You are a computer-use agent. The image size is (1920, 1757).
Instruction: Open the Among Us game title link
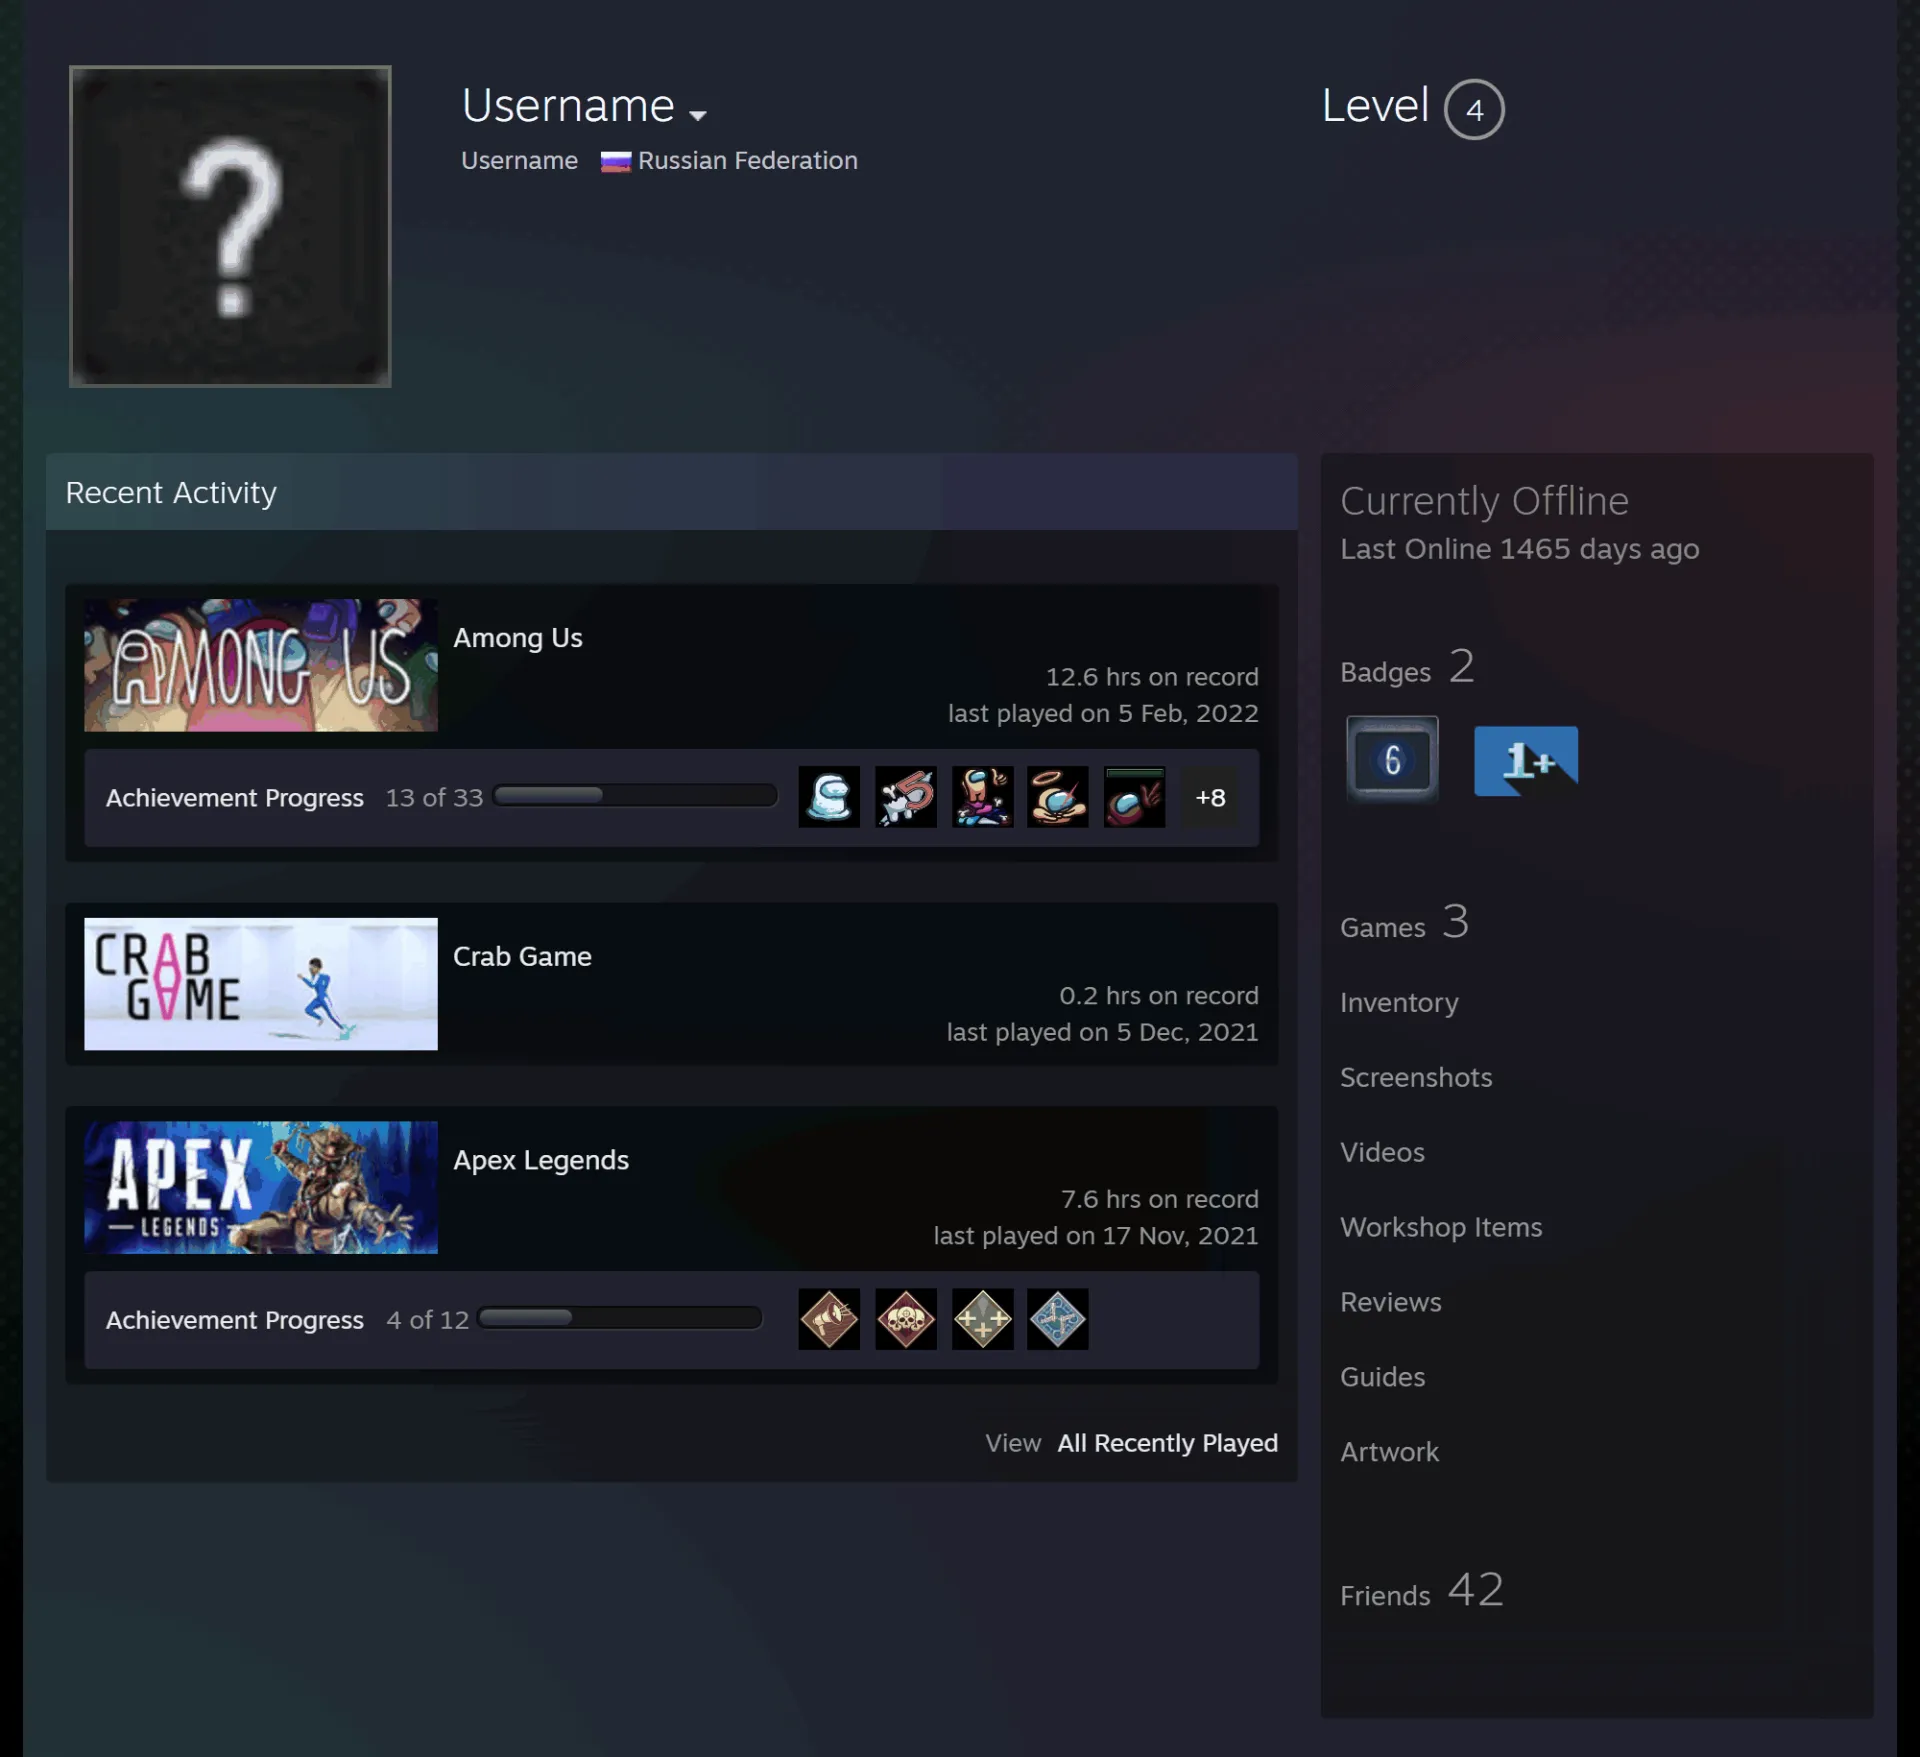[x=518, y=638]
